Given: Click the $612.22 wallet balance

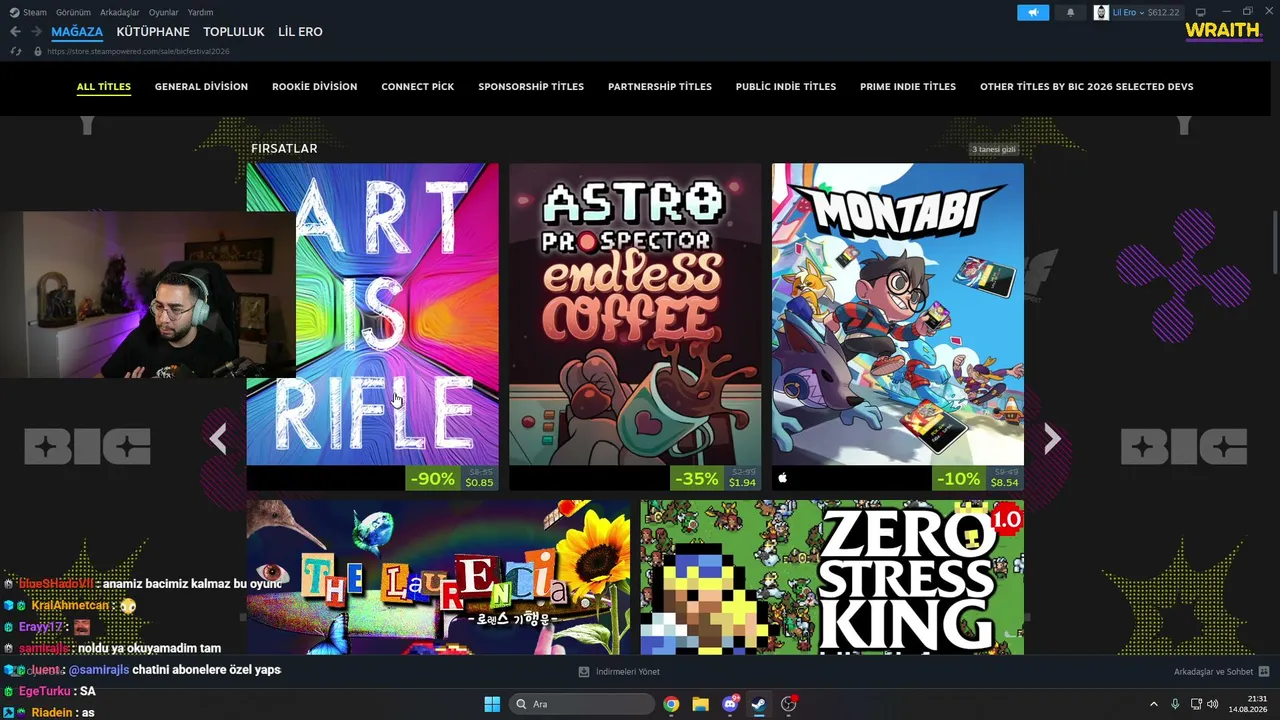Looking at the screenshot, I should point(1164,12).
